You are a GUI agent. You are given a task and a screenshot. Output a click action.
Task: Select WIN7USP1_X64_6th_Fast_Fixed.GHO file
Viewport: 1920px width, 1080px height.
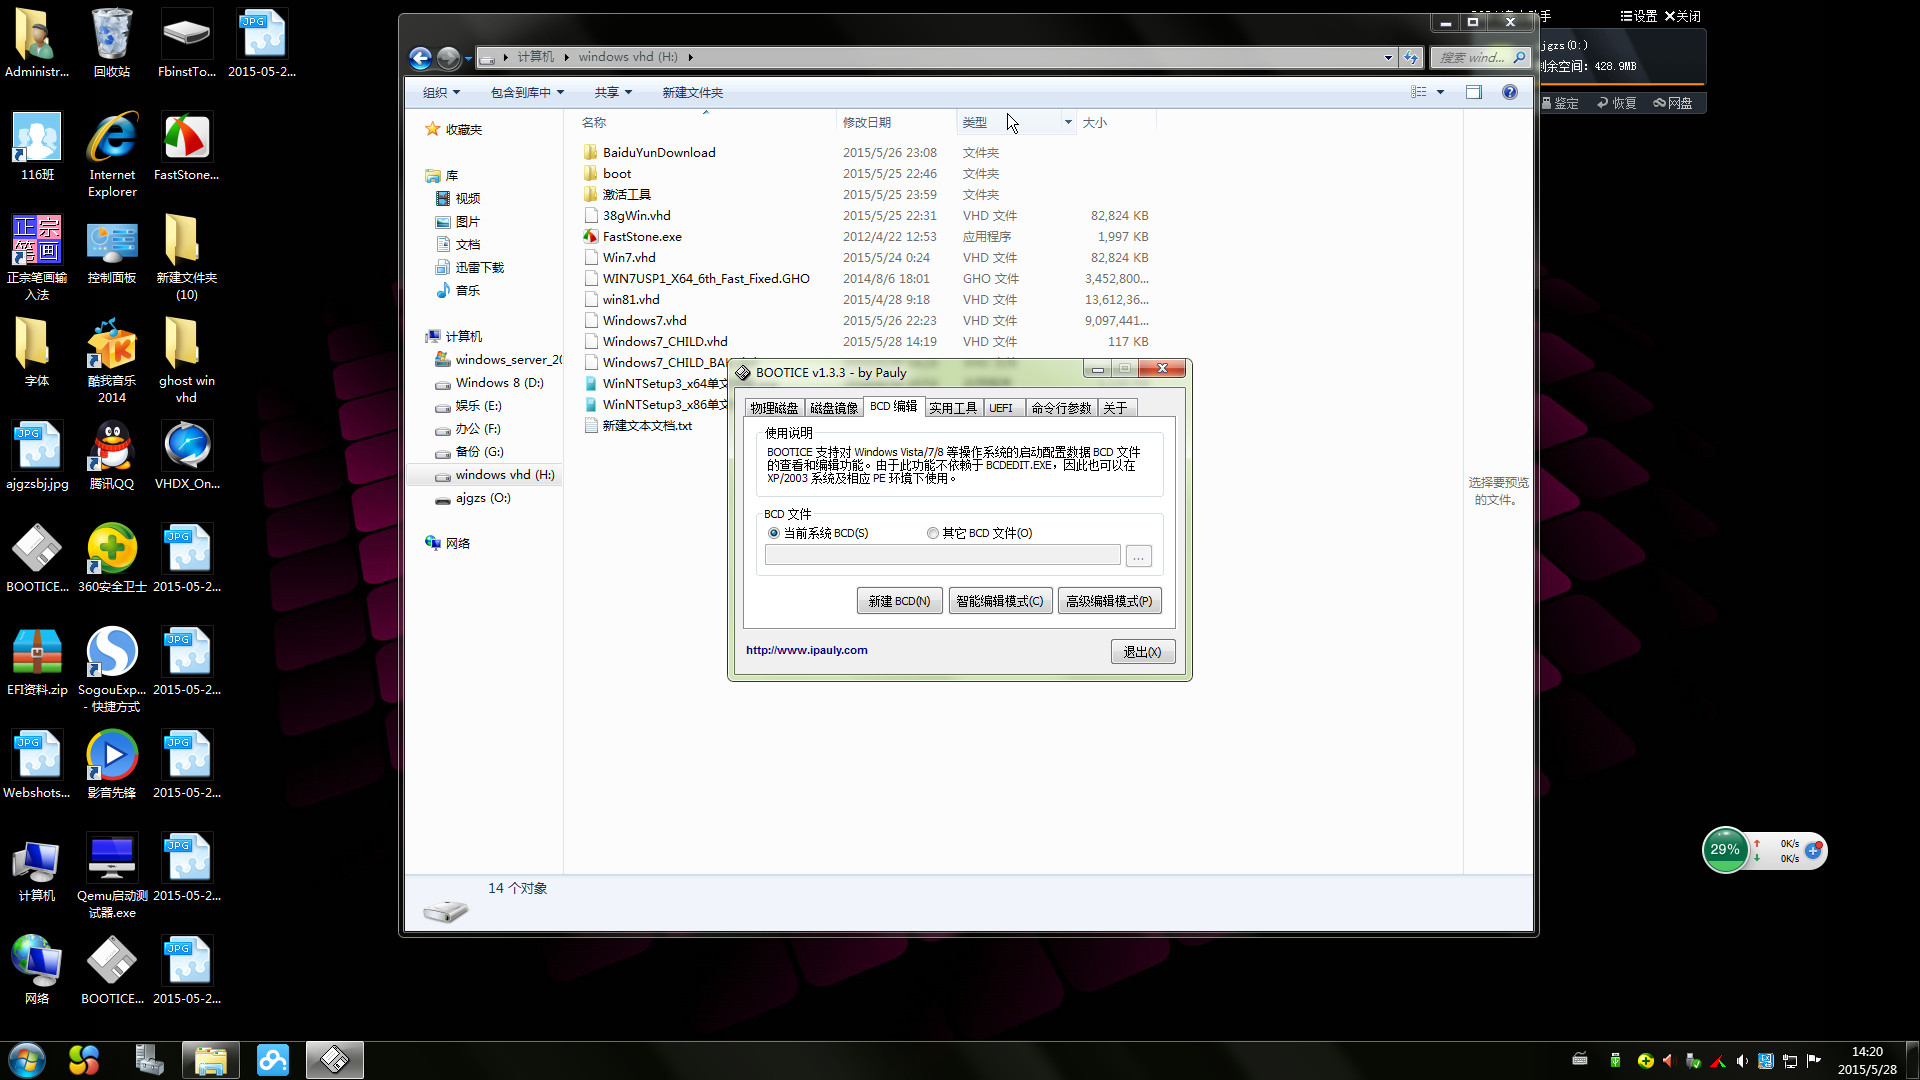(706, 279)
